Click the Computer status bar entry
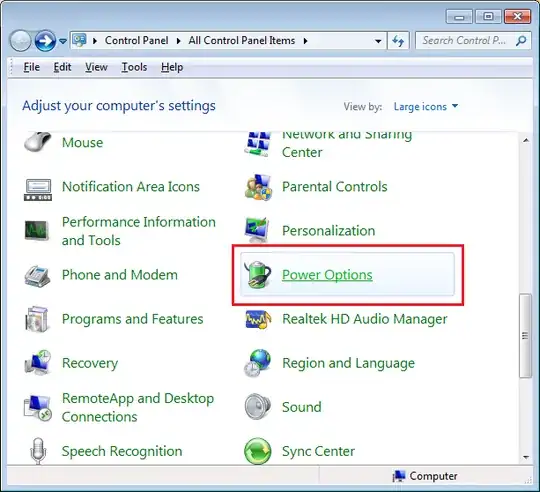This screenshot has height=492, width=540. point(426,476)
